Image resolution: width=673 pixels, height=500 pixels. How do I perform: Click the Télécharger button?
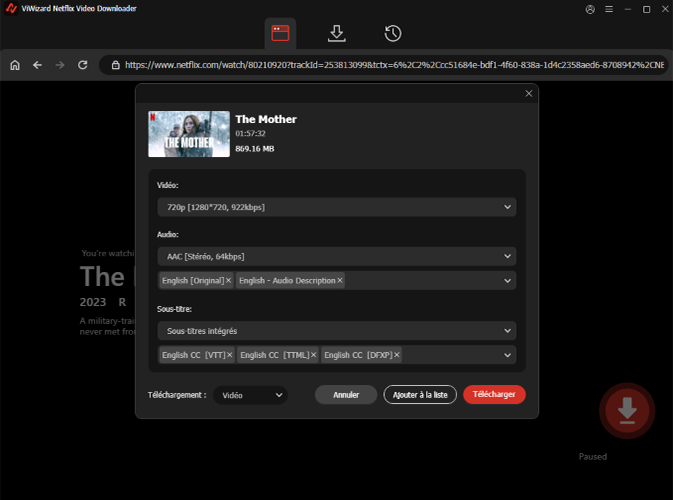pyautogui.click(x=494, y=395)
